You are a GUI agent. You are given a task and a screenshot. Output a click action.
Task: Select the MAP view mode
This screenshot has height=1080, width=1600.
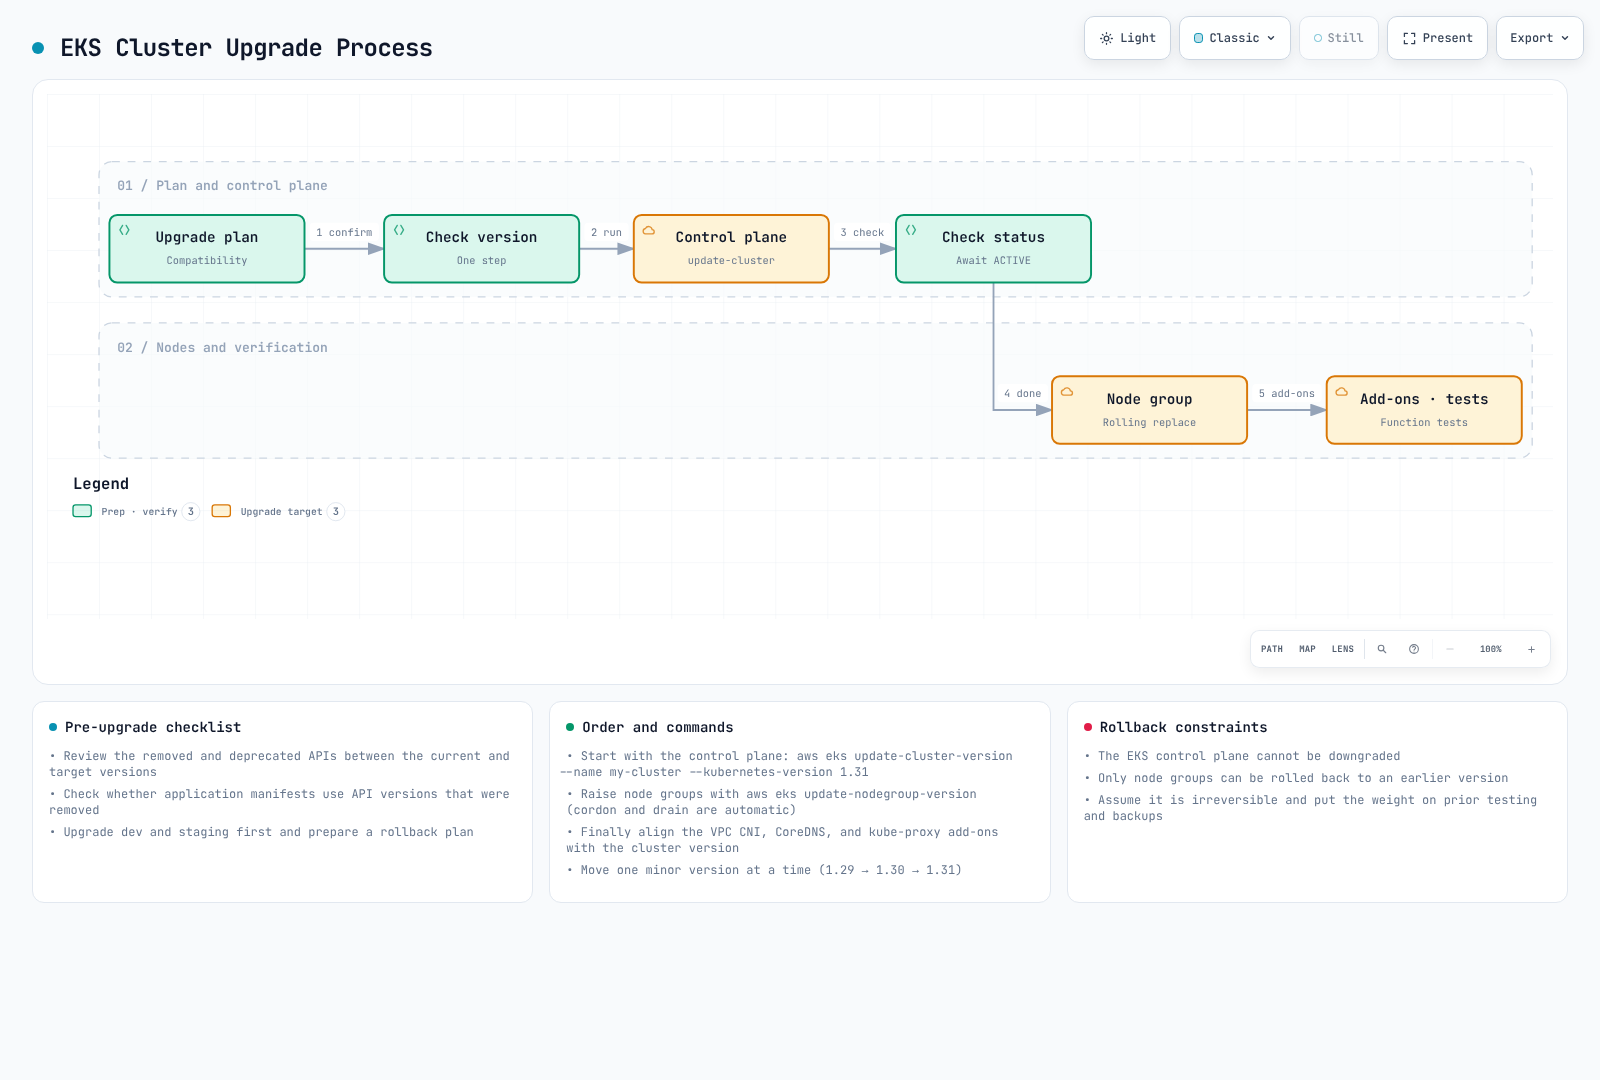(1307, 649)
